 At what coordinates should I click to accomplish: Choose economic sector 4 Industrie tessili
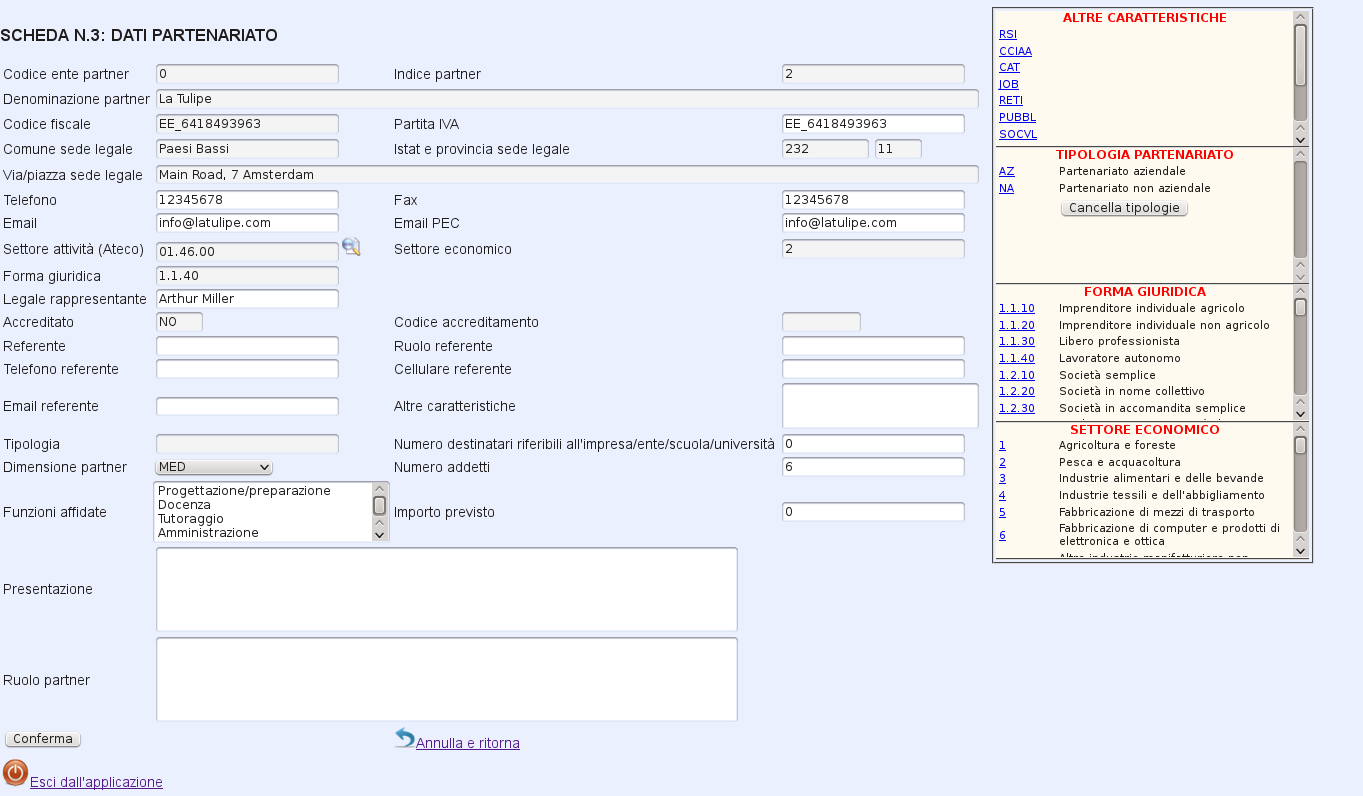pos(1002,495)
